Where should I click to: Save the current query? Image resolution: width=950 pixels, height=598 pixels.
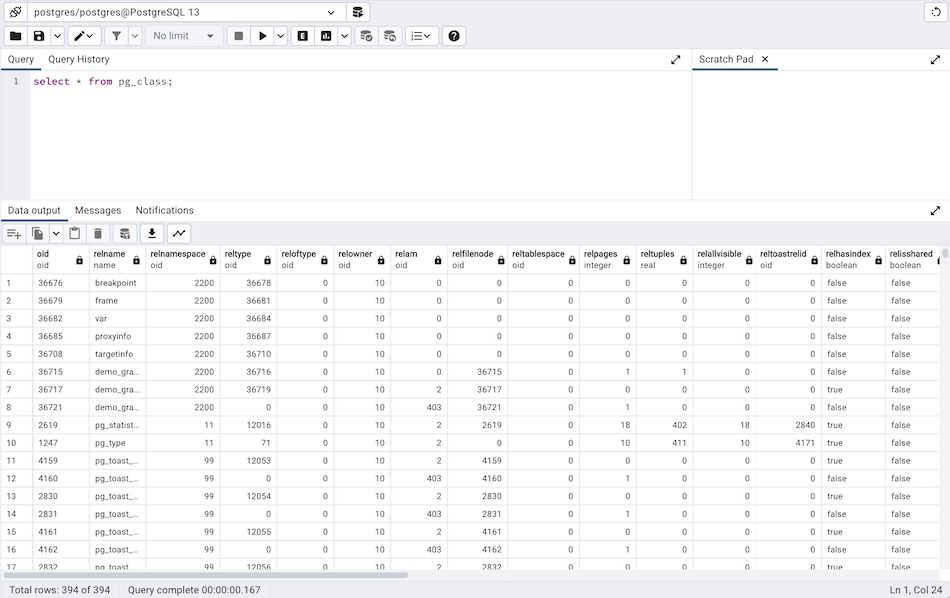(38, 35)
